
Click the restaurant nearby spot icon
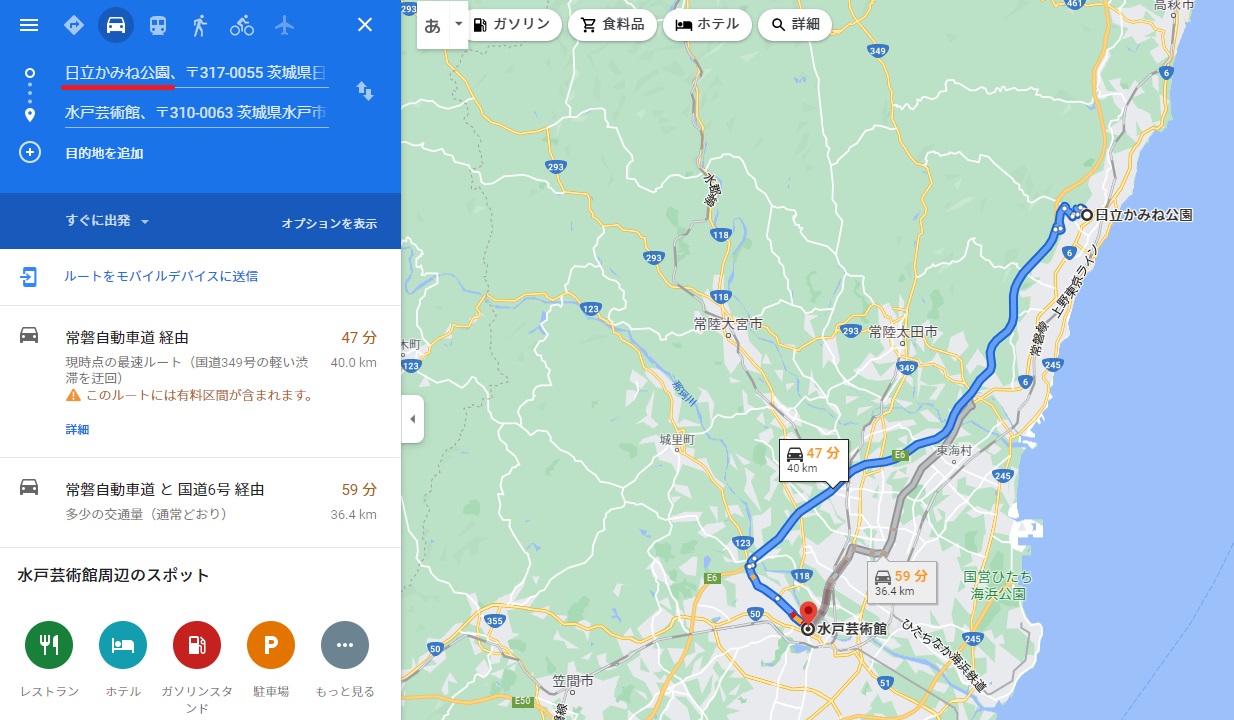49,645
